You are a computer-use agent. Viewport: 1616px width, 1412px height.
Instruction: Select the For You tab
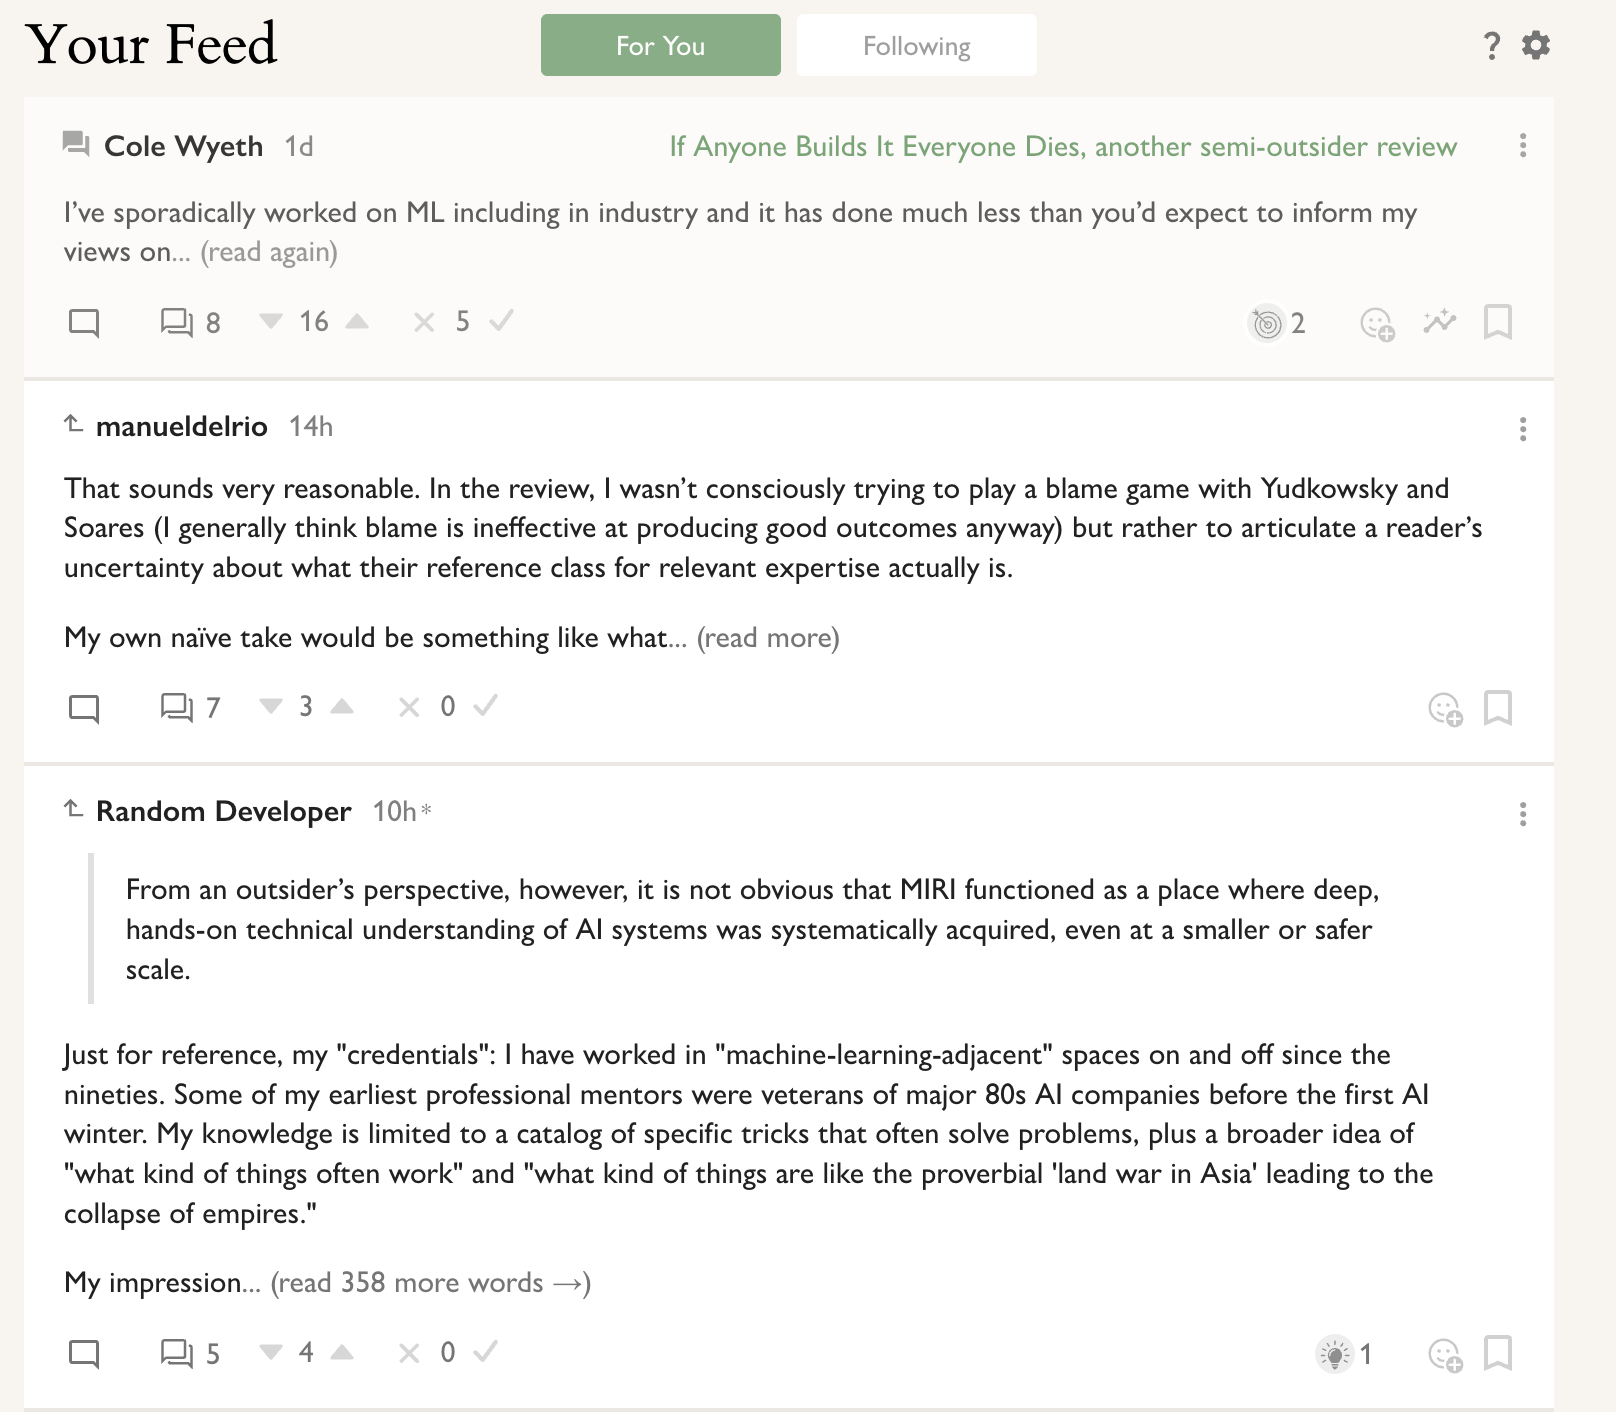click(660, 46)
